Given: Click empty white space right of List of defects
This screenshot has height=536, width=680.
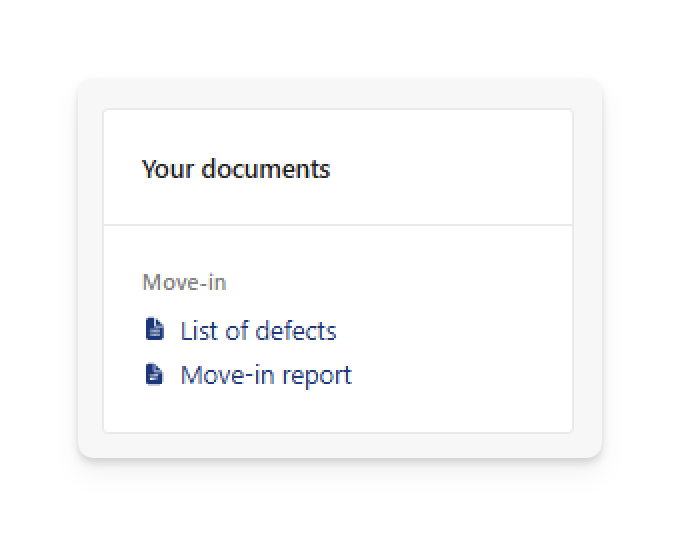Looking at the screenshot, I should (451, 331).
